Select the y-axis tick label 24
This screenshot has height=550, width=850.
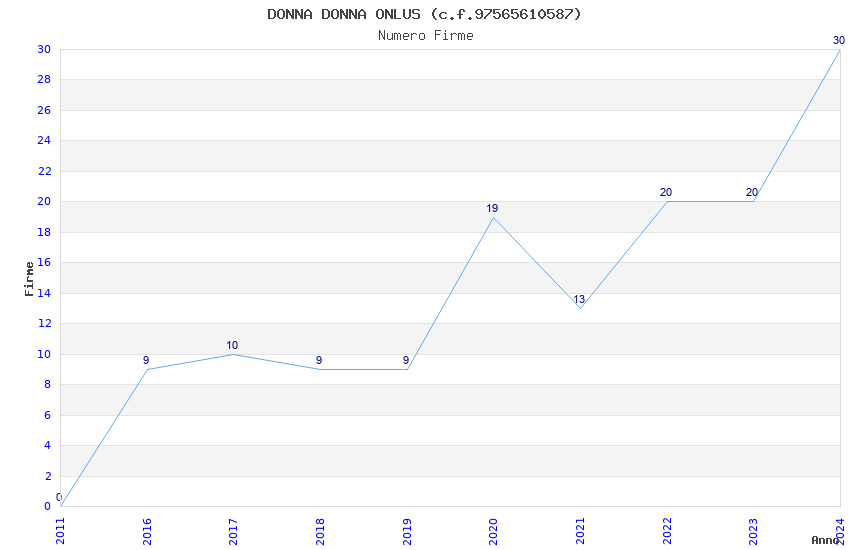[44, 140]
